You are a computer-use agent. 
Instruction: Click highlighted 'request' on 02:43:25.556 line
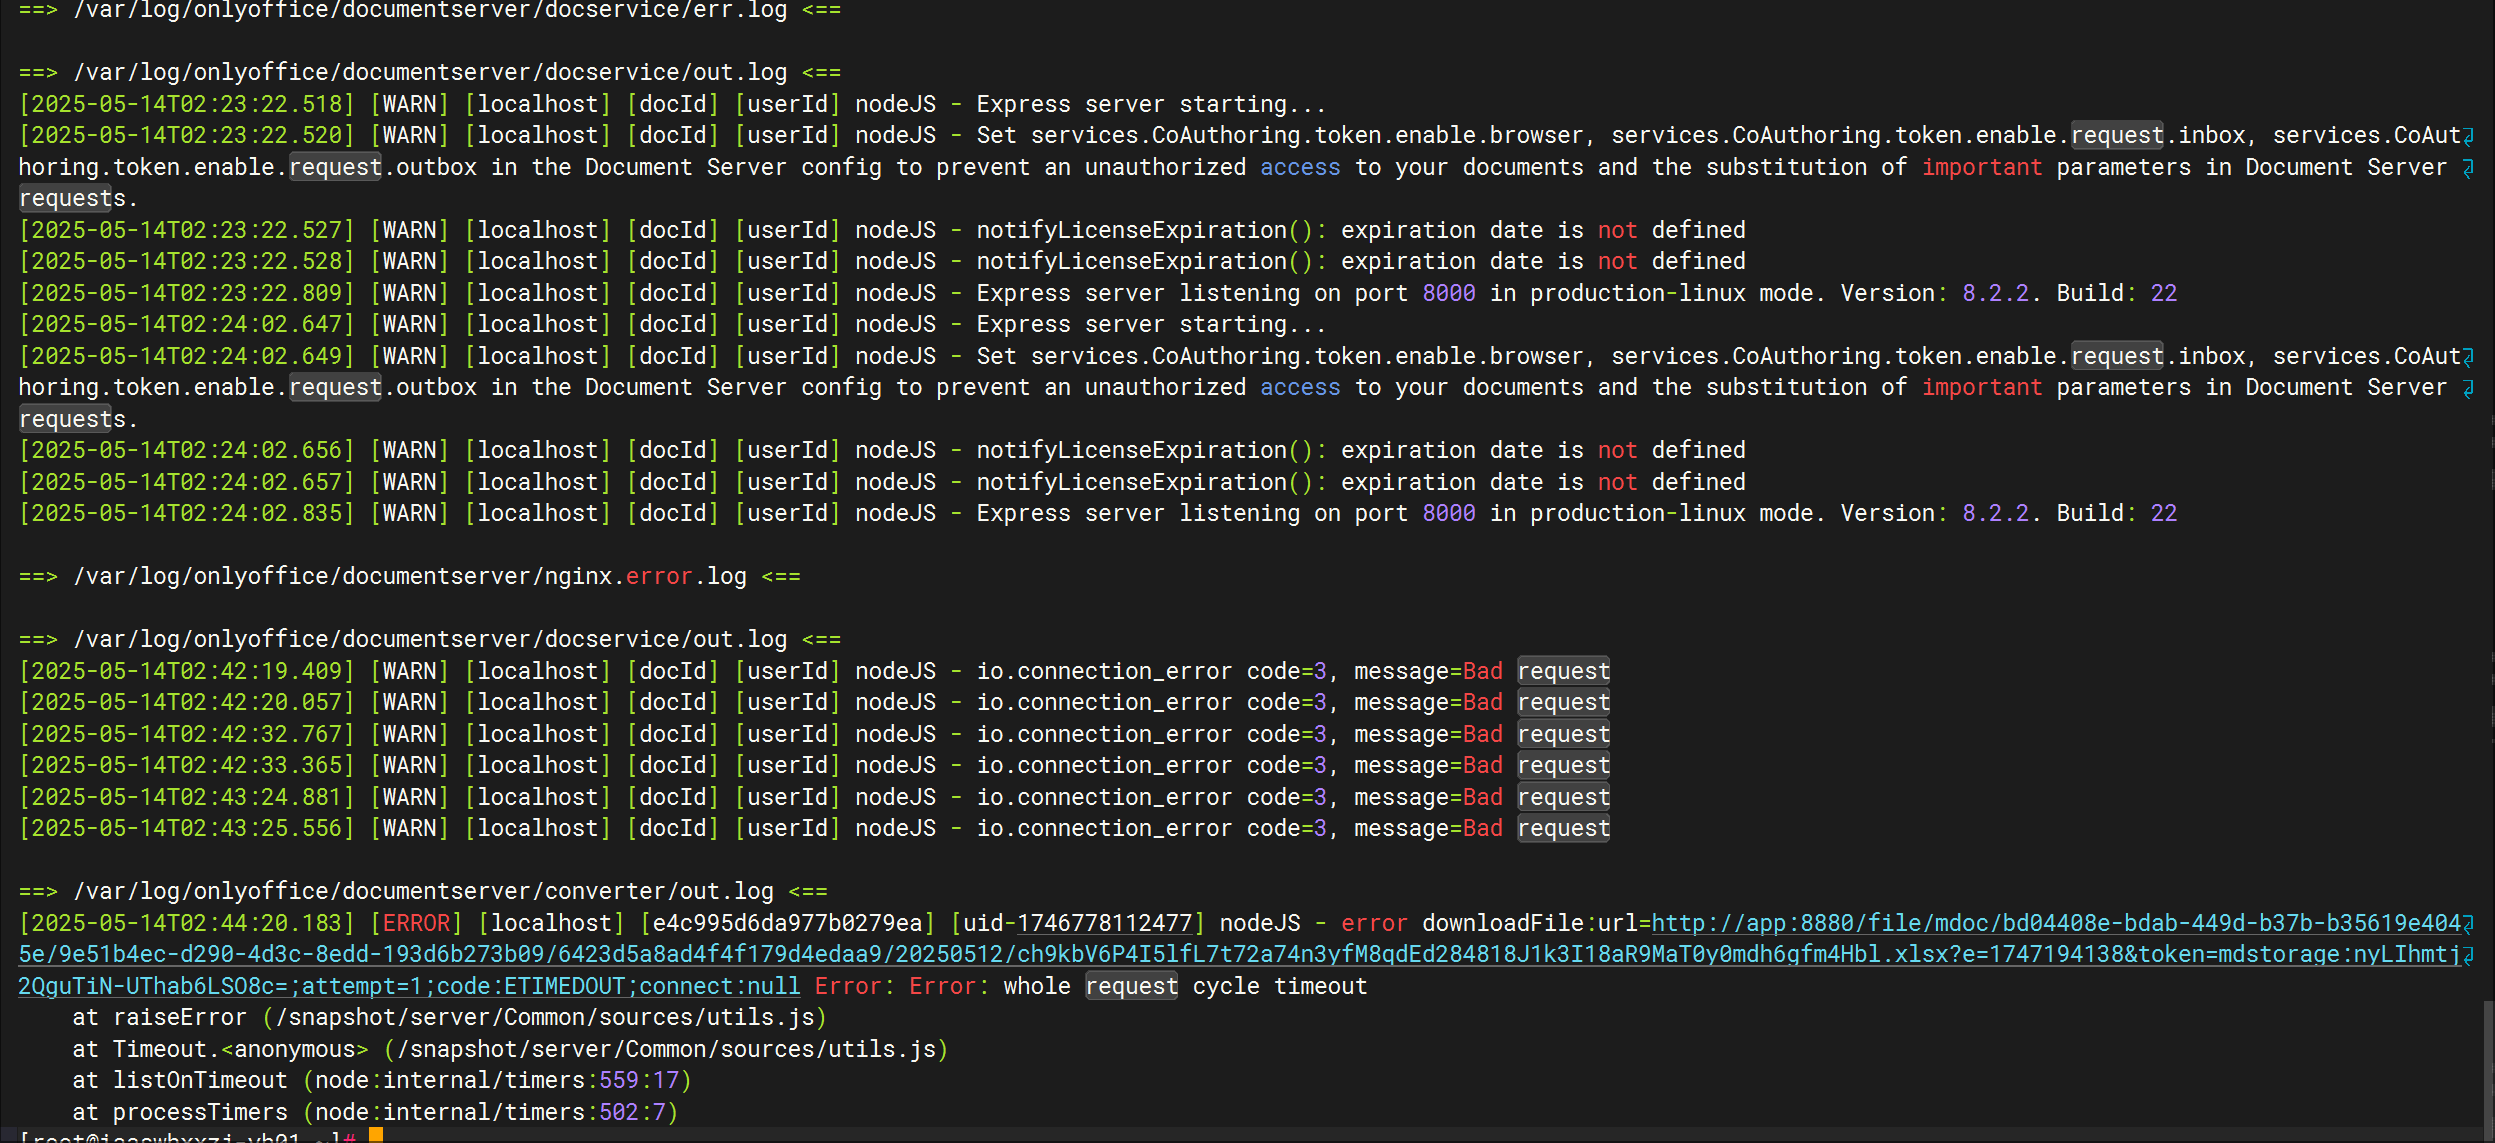point(1563,828)
